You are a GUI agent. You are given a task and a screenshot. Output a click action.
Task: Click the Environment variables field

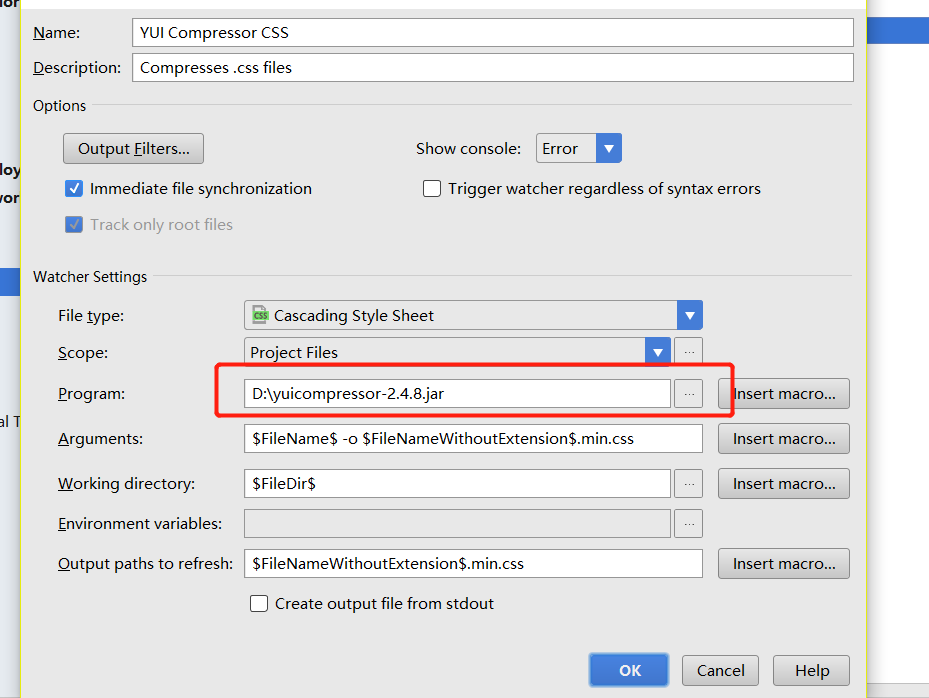point(457,524)
